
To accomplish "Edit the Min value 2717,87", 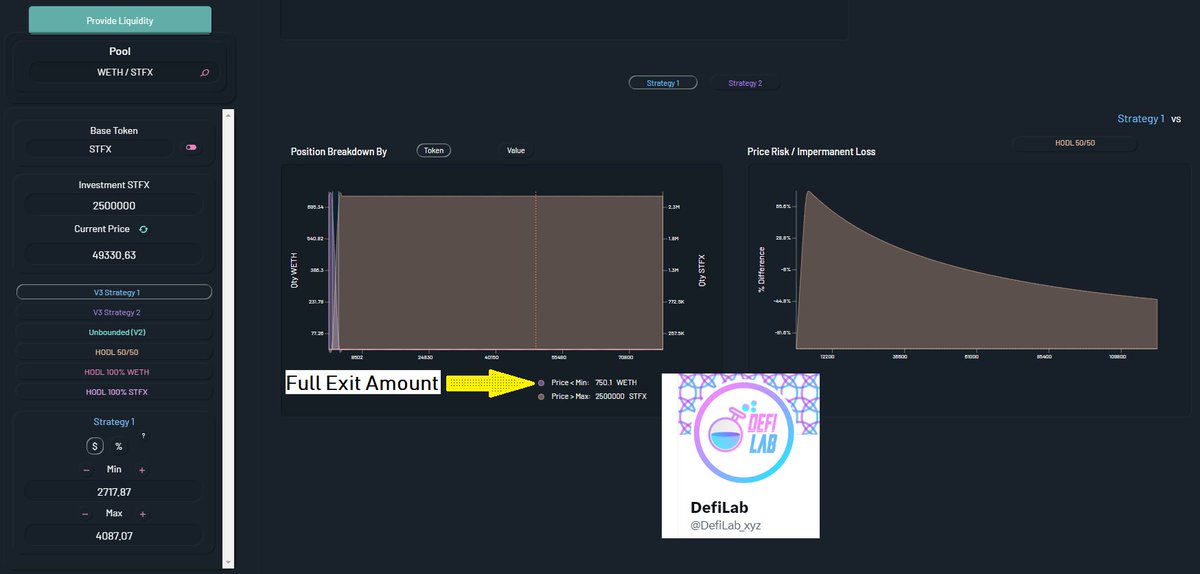I will pyautogui.click(x=114, y=492).
